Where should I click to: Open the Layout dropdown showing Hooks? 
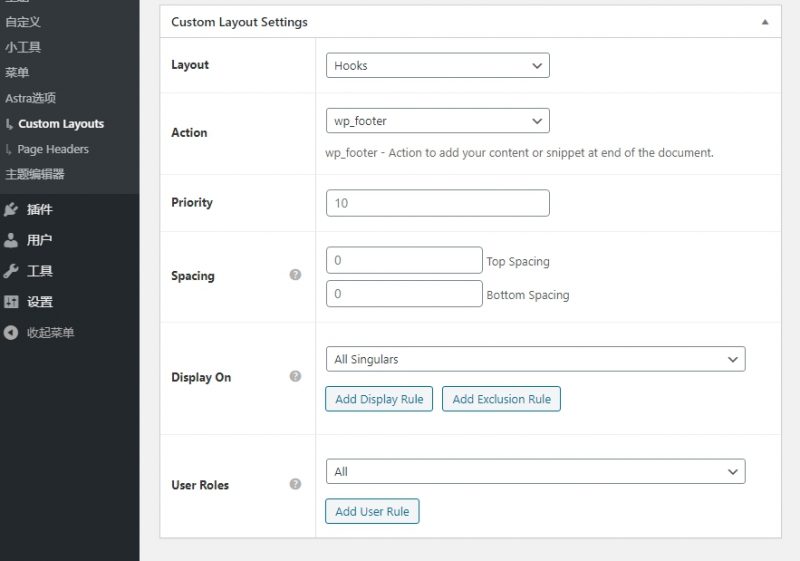437,66
